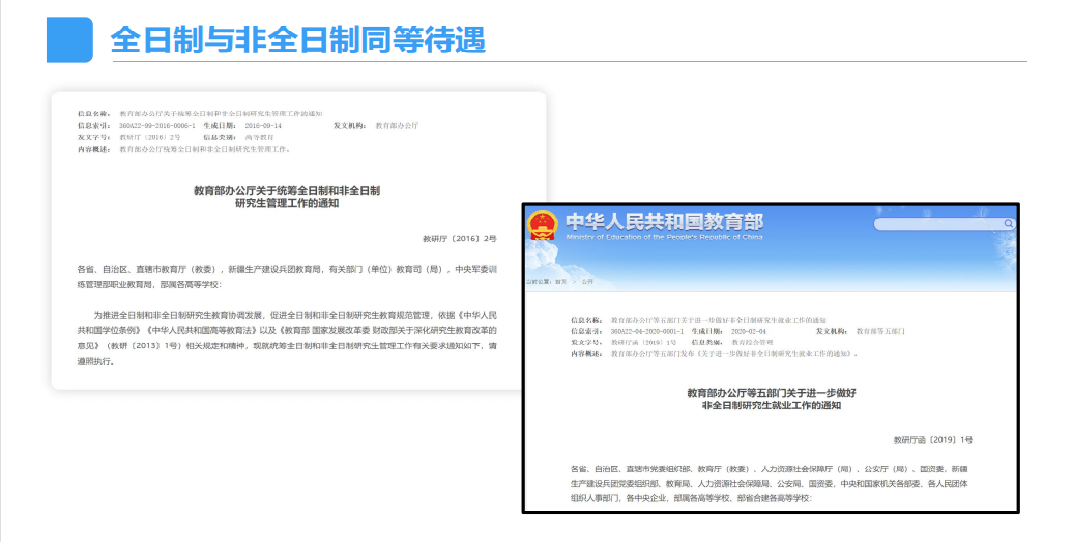Click index number 360A22-99-2016-0006-1
1072x543 pixels.
157,126
